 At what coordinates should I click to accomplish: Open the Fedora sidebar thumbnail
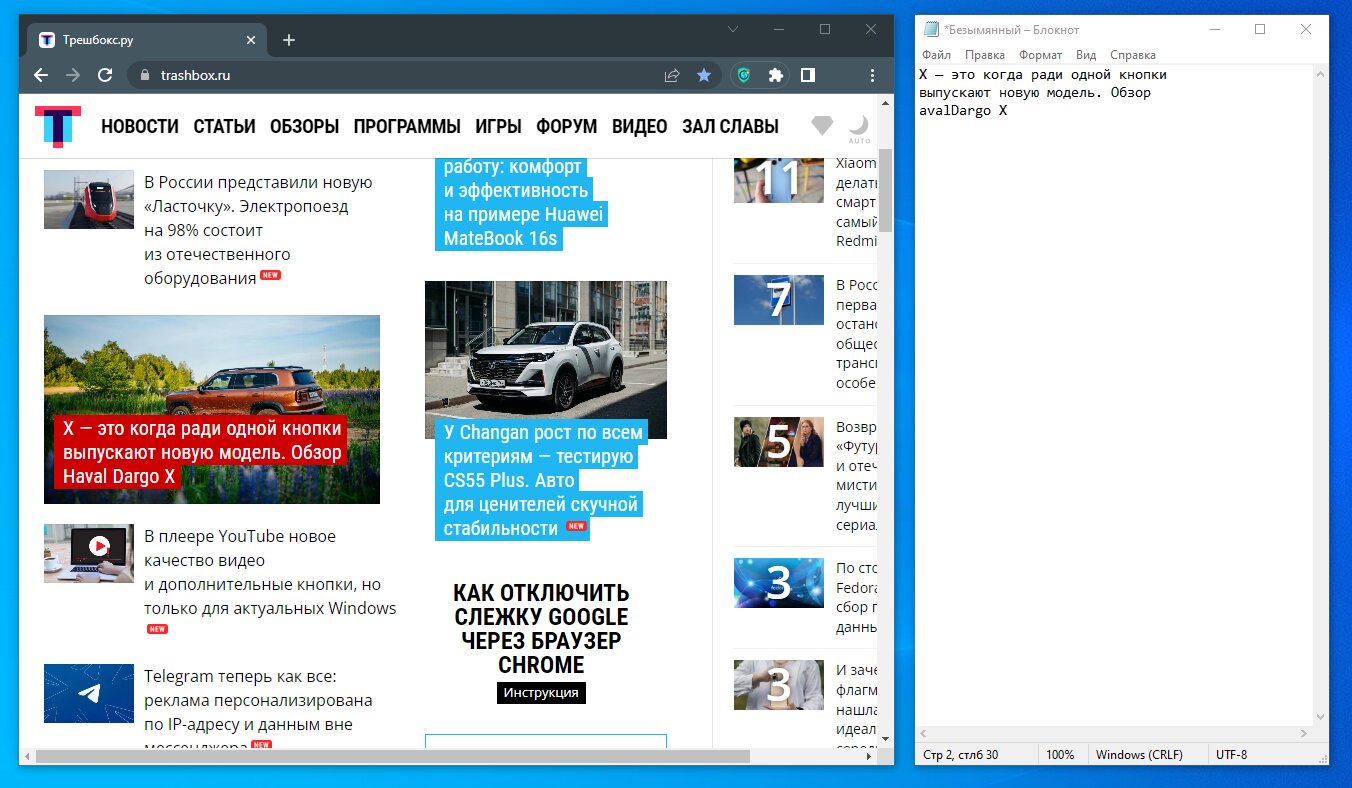click(x=779, y=583)
